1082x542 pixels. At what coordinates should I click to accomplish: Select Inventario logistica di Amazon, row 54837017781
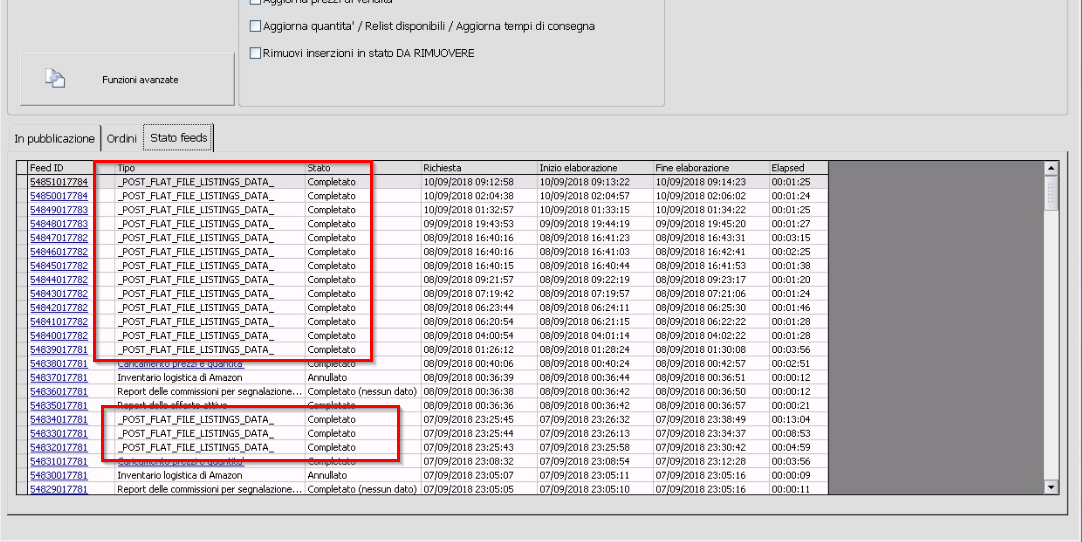coord(179,378)
